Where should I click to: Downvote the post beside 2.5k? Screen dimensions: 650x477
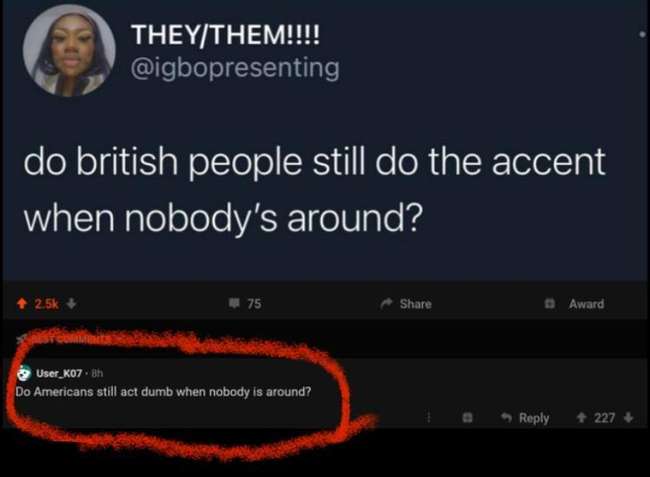click(72, 304)
